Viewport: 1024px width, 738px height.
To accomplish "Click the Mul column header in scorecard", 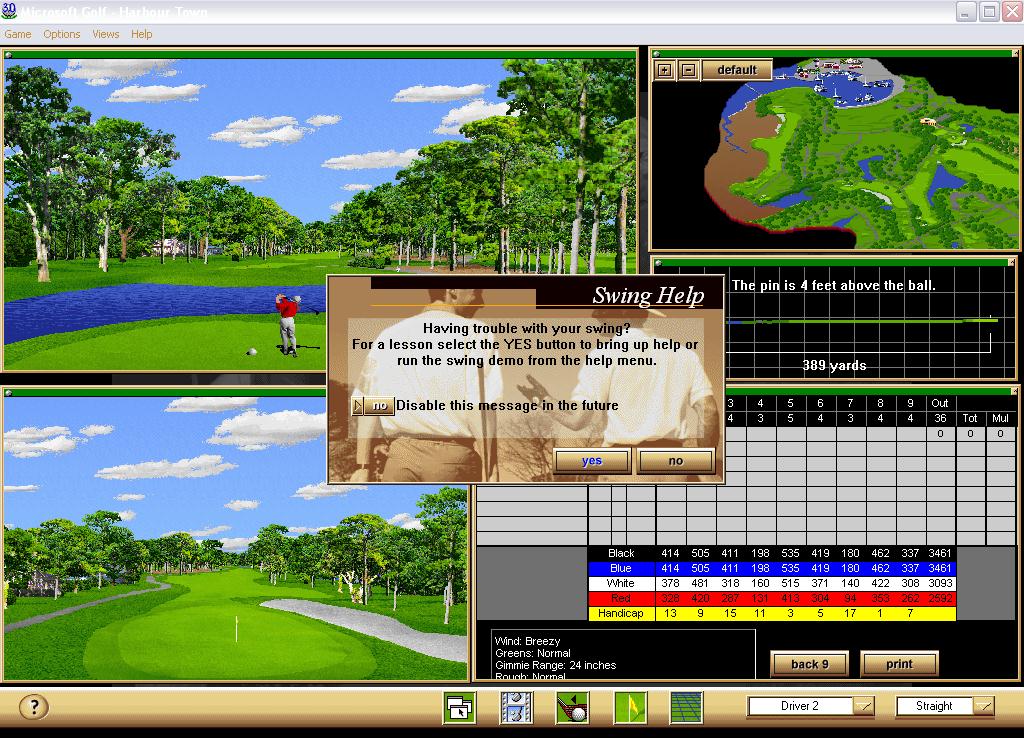I will point(1000,418).
